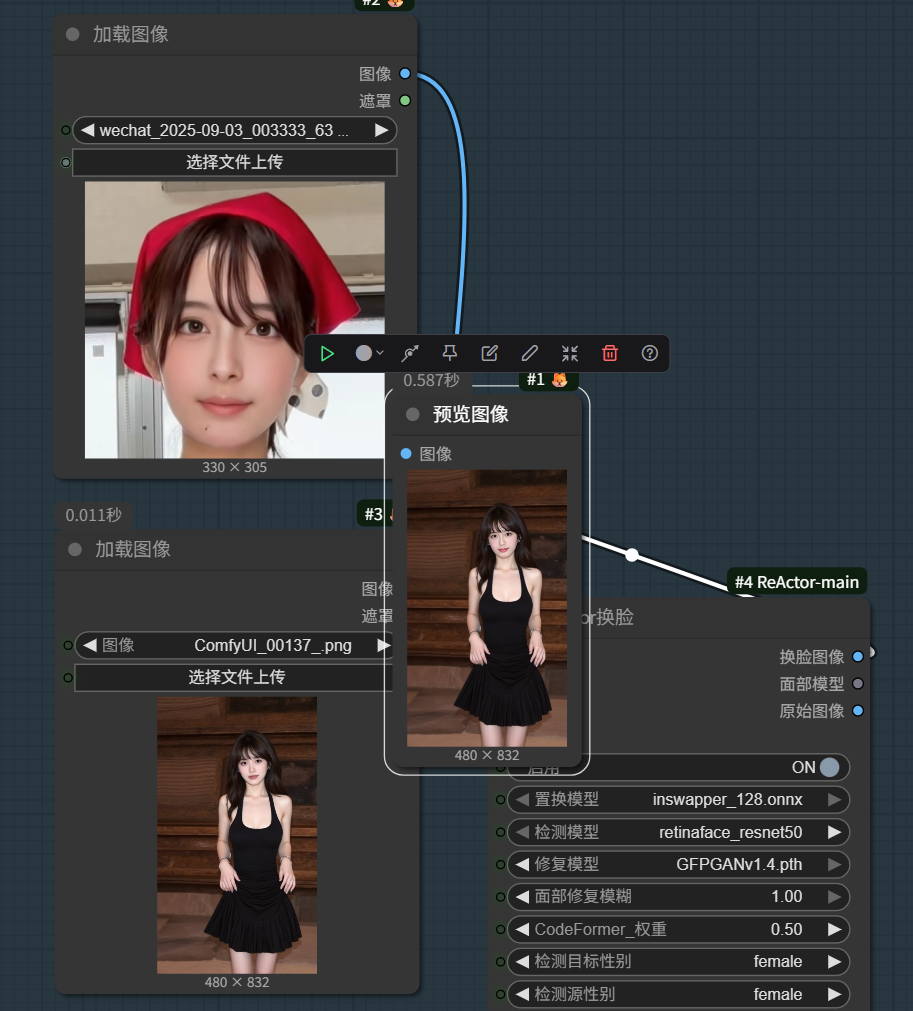Viewport: 913px width, 1011px height.
Task: Collapse the 预览图像 node via its title dot
Action: pyautogui.click(x=411, y=414)
